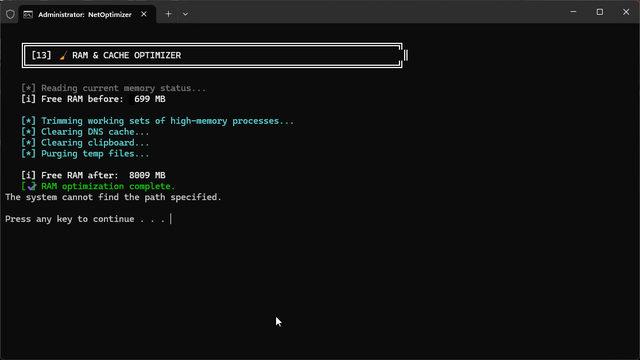
Task: Open a new terminal tab with plus
Action: (x=168, y=14)
